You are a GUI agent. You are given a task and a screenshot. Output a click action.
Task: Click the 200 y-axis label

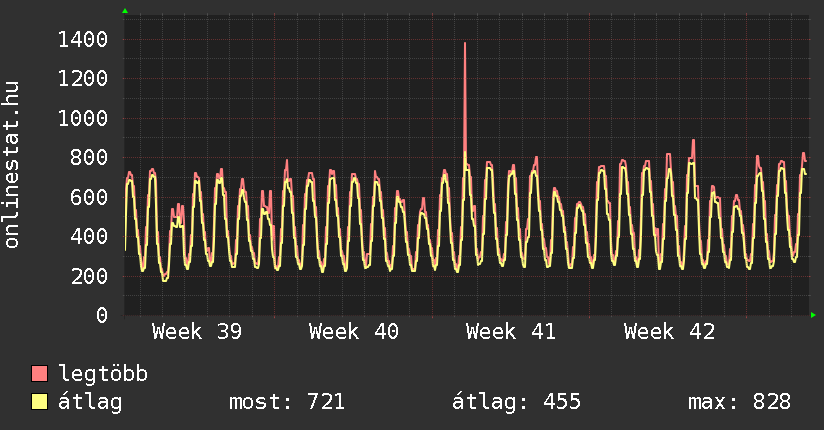(90, 276)
